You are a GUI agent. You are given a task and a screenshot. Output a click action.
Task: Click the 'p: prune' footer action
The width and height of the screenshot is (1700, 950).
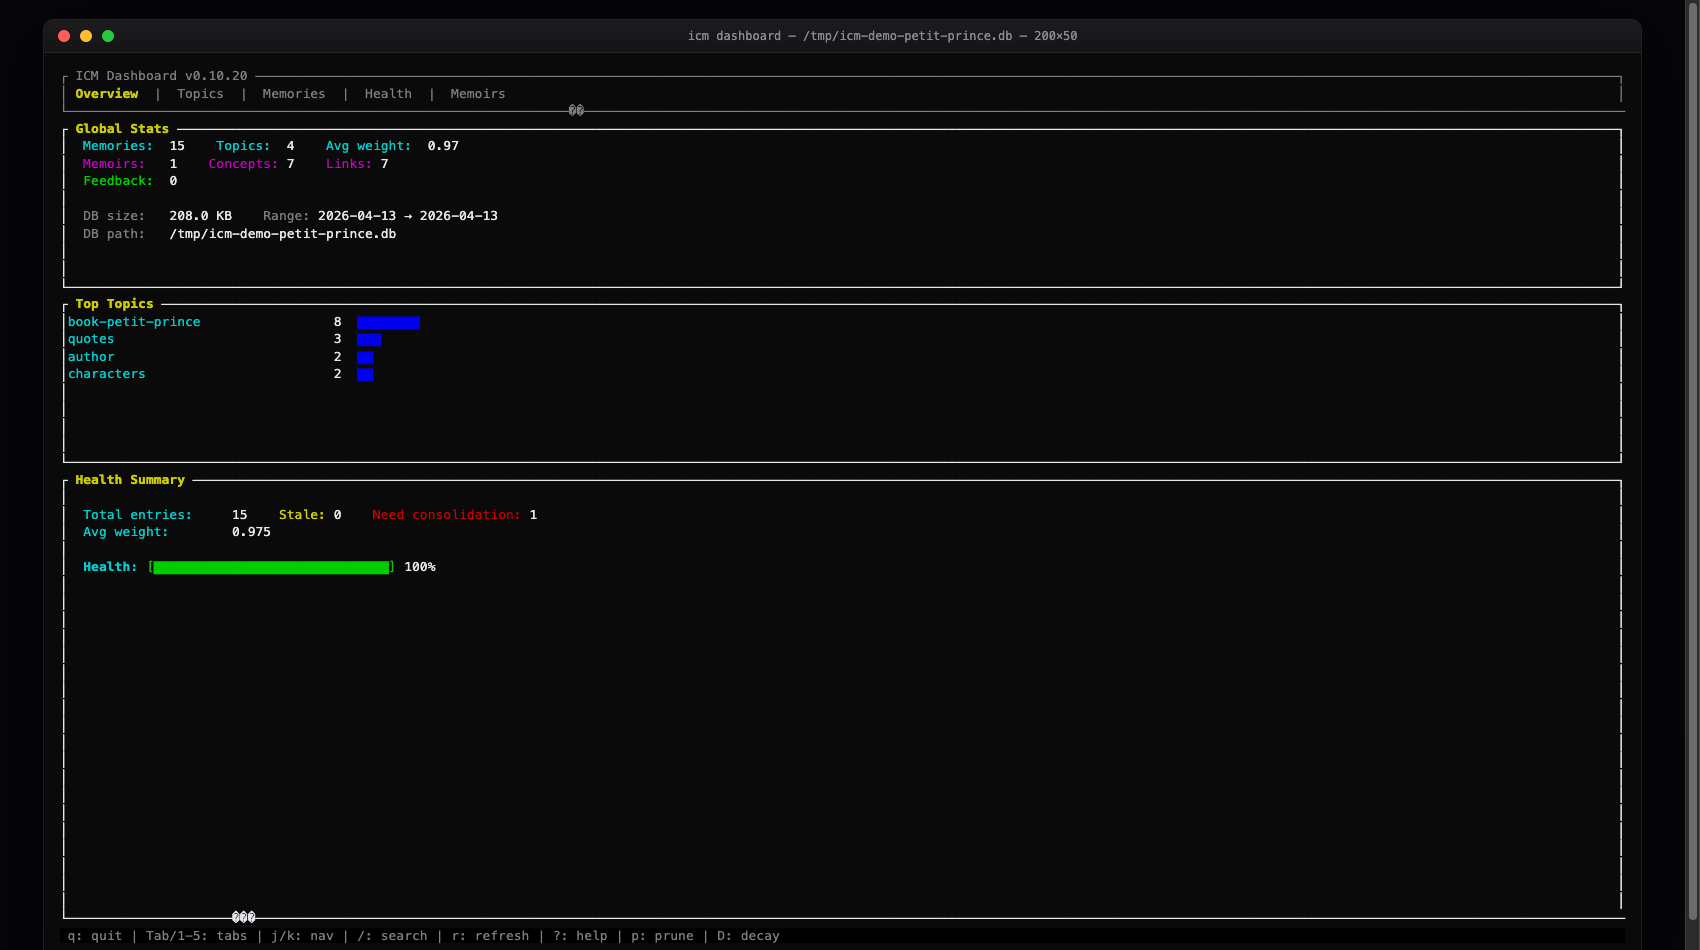point(662,935)
